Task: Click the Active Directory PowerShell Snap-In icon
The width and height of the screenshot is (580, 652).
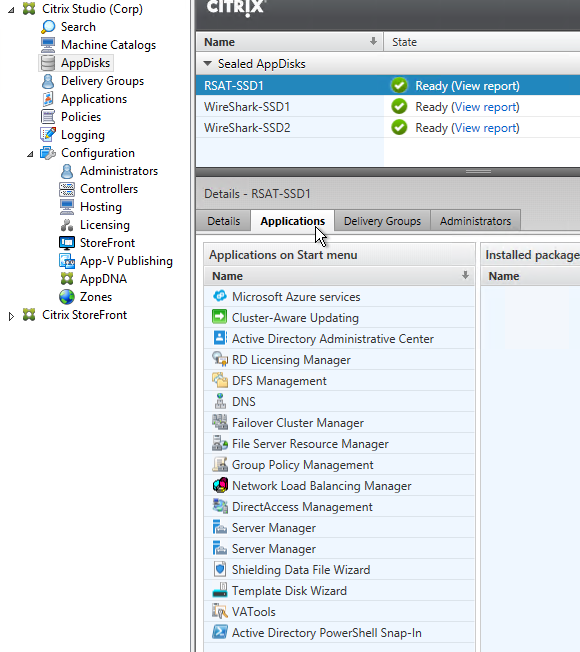Action: tap(220, 632)
